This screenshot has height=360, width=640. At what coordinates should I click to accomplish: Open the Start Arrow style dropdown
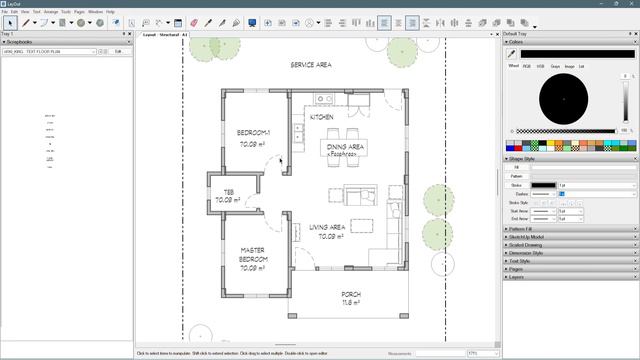[543, 211]
